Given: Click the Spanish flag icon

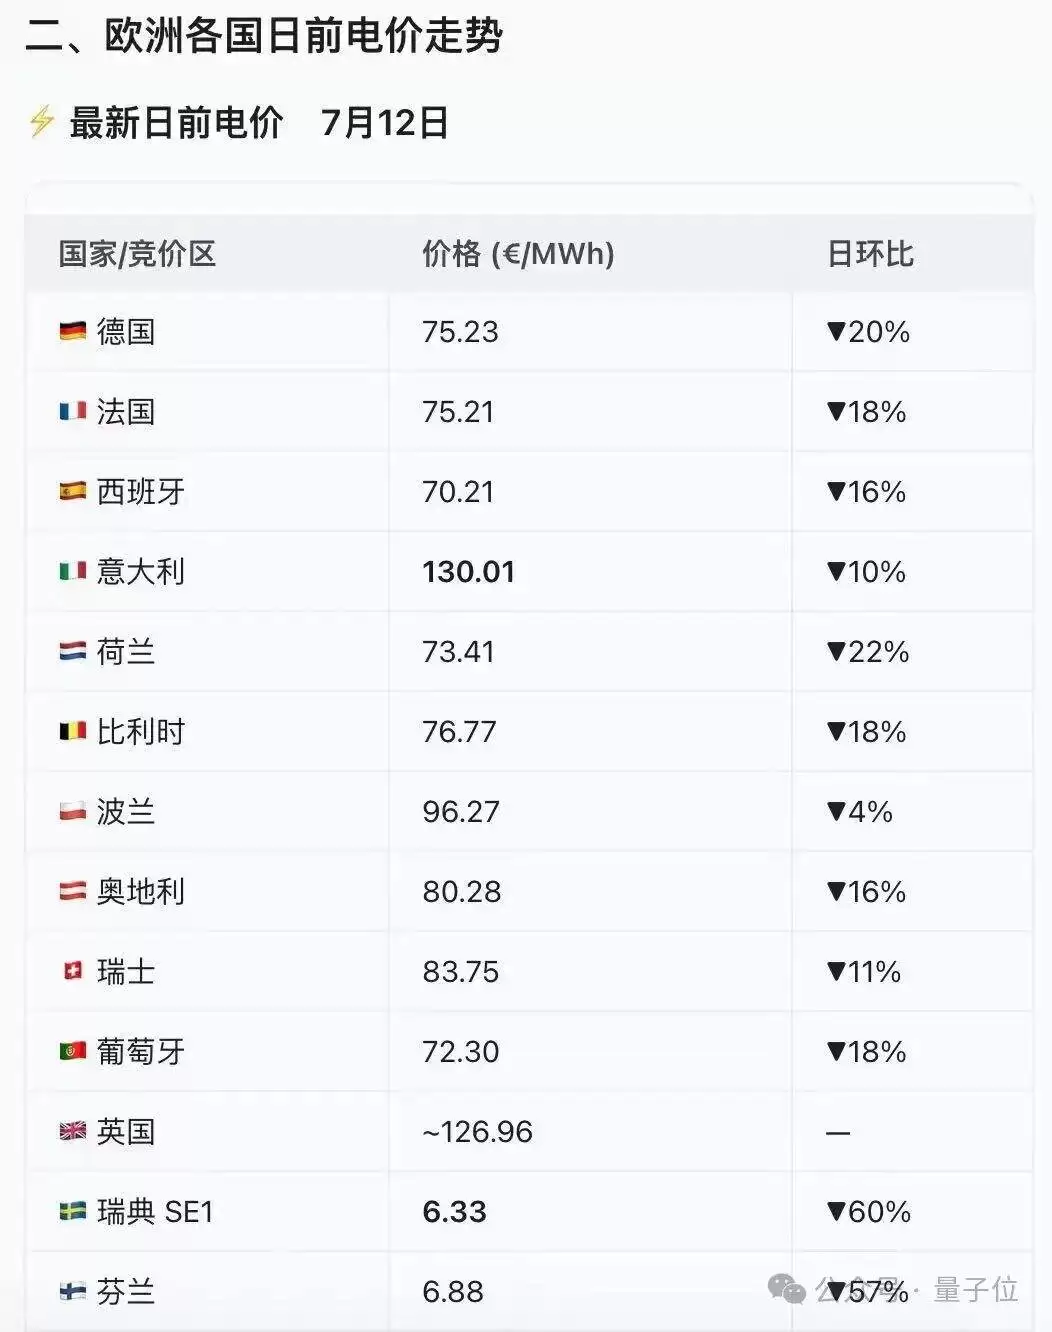Looking at the screenshot, I should pos(73,491).
